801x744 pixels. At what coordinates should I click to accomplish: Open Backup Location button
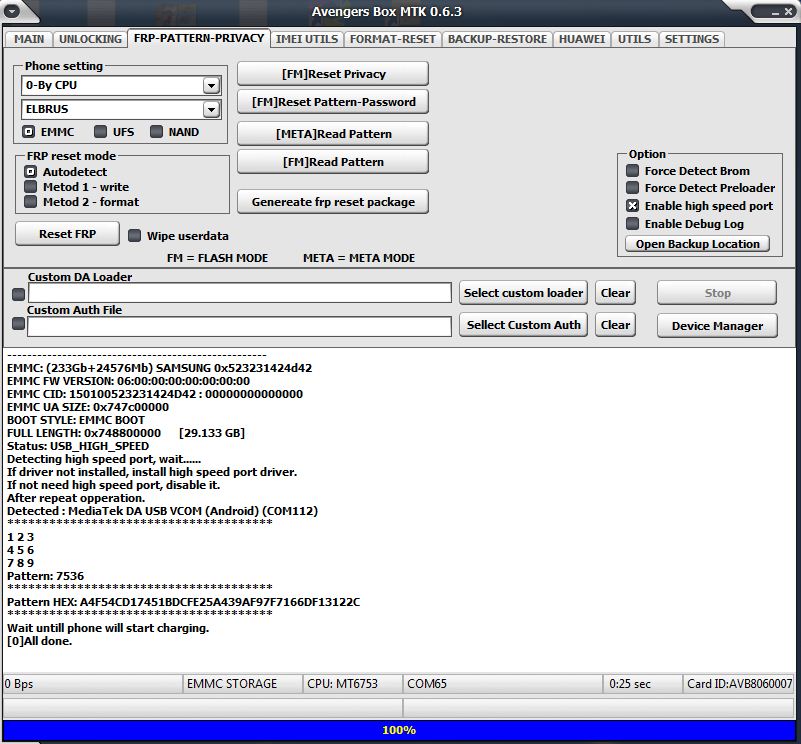coord(697,244)
